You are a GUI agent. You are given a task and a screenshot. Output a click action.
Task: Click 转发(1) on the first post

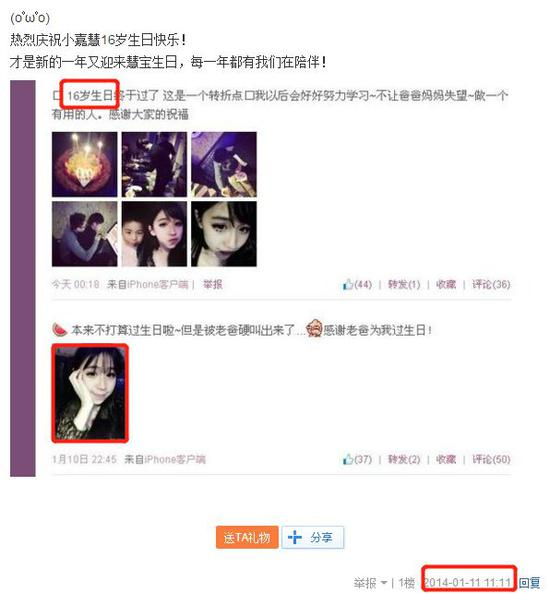click(404, 284)
